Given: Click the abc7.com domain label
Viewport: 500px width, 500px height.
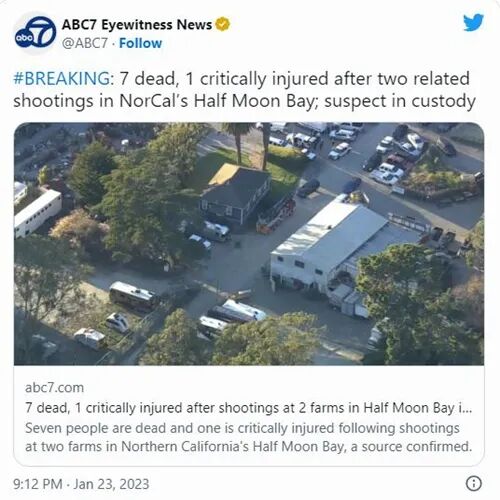Looking at the screenshot, I should pyautogui.click(x=54, y=388).
